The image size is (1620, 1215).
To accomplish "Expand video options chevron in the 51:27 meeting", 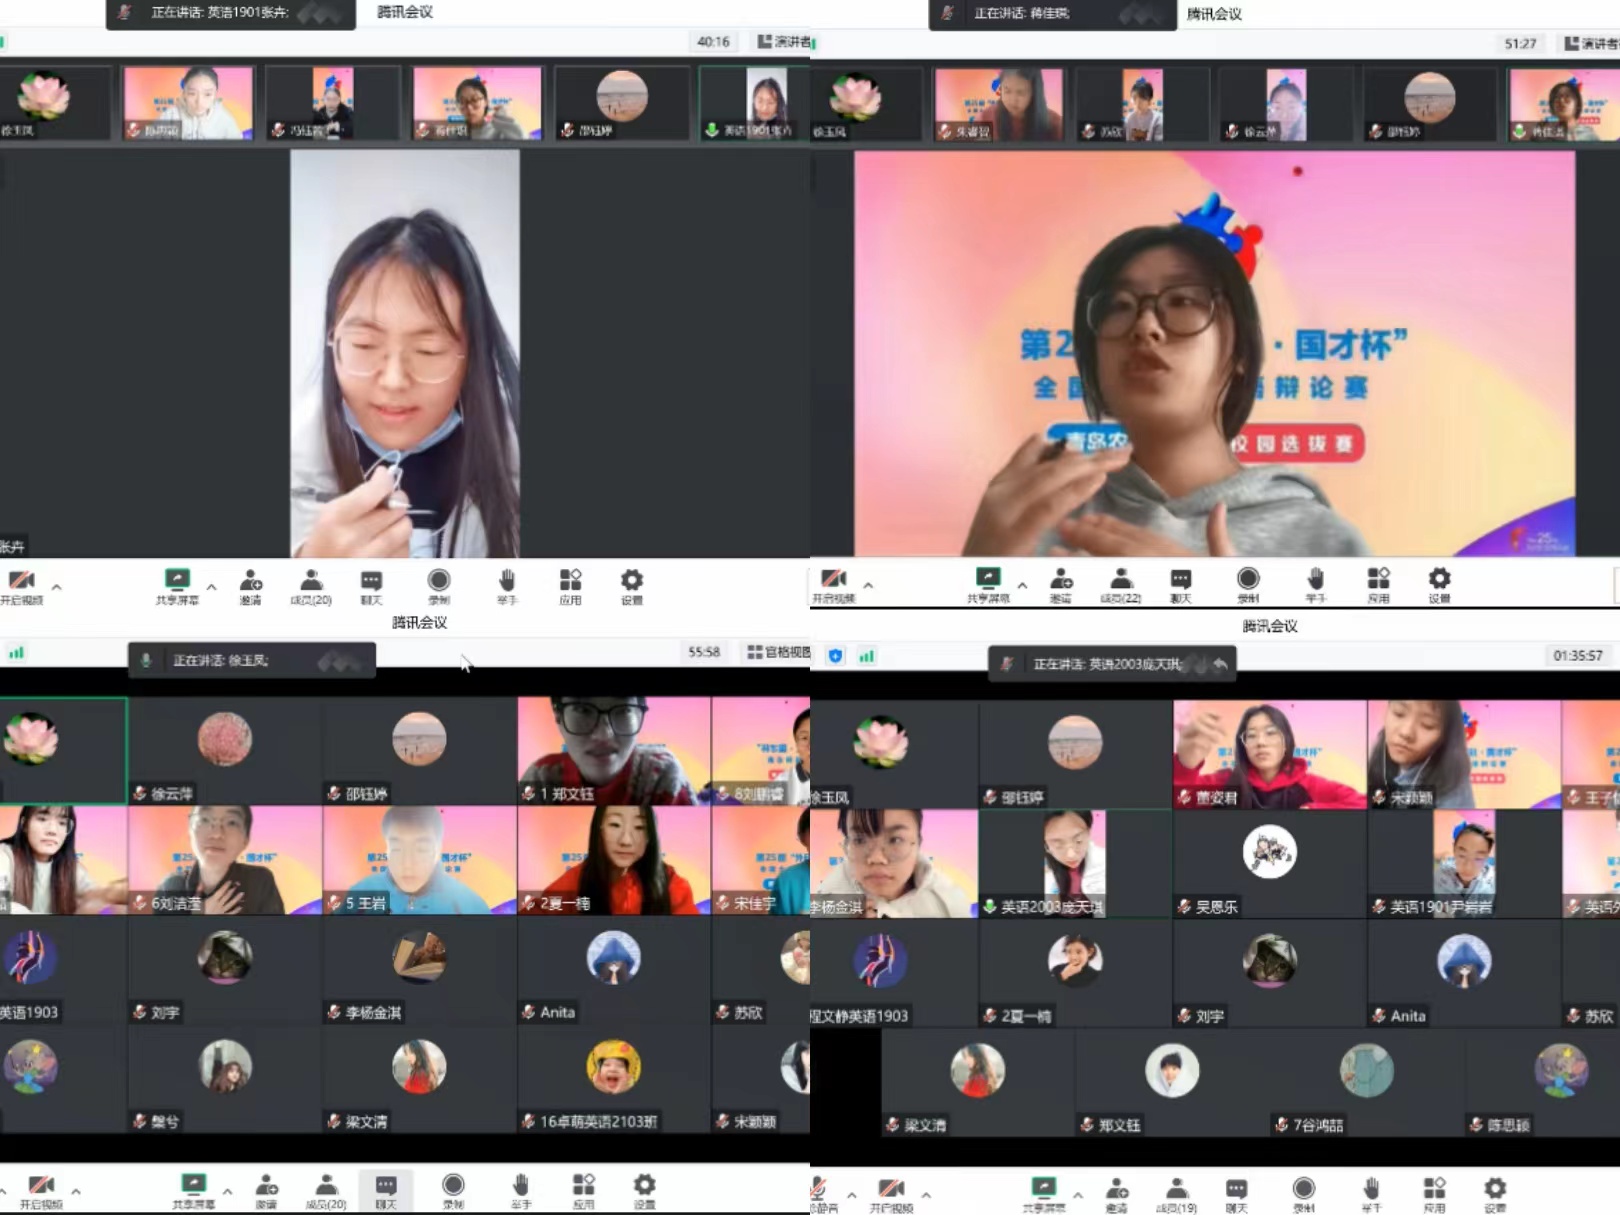I will [868, 585].
